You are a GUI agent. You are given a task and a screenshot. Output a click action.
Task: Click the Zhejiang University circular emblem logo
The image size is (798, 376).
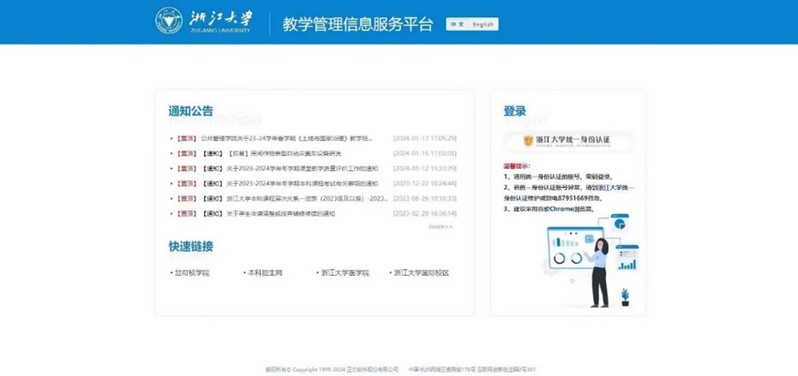(x=169, y=21)
